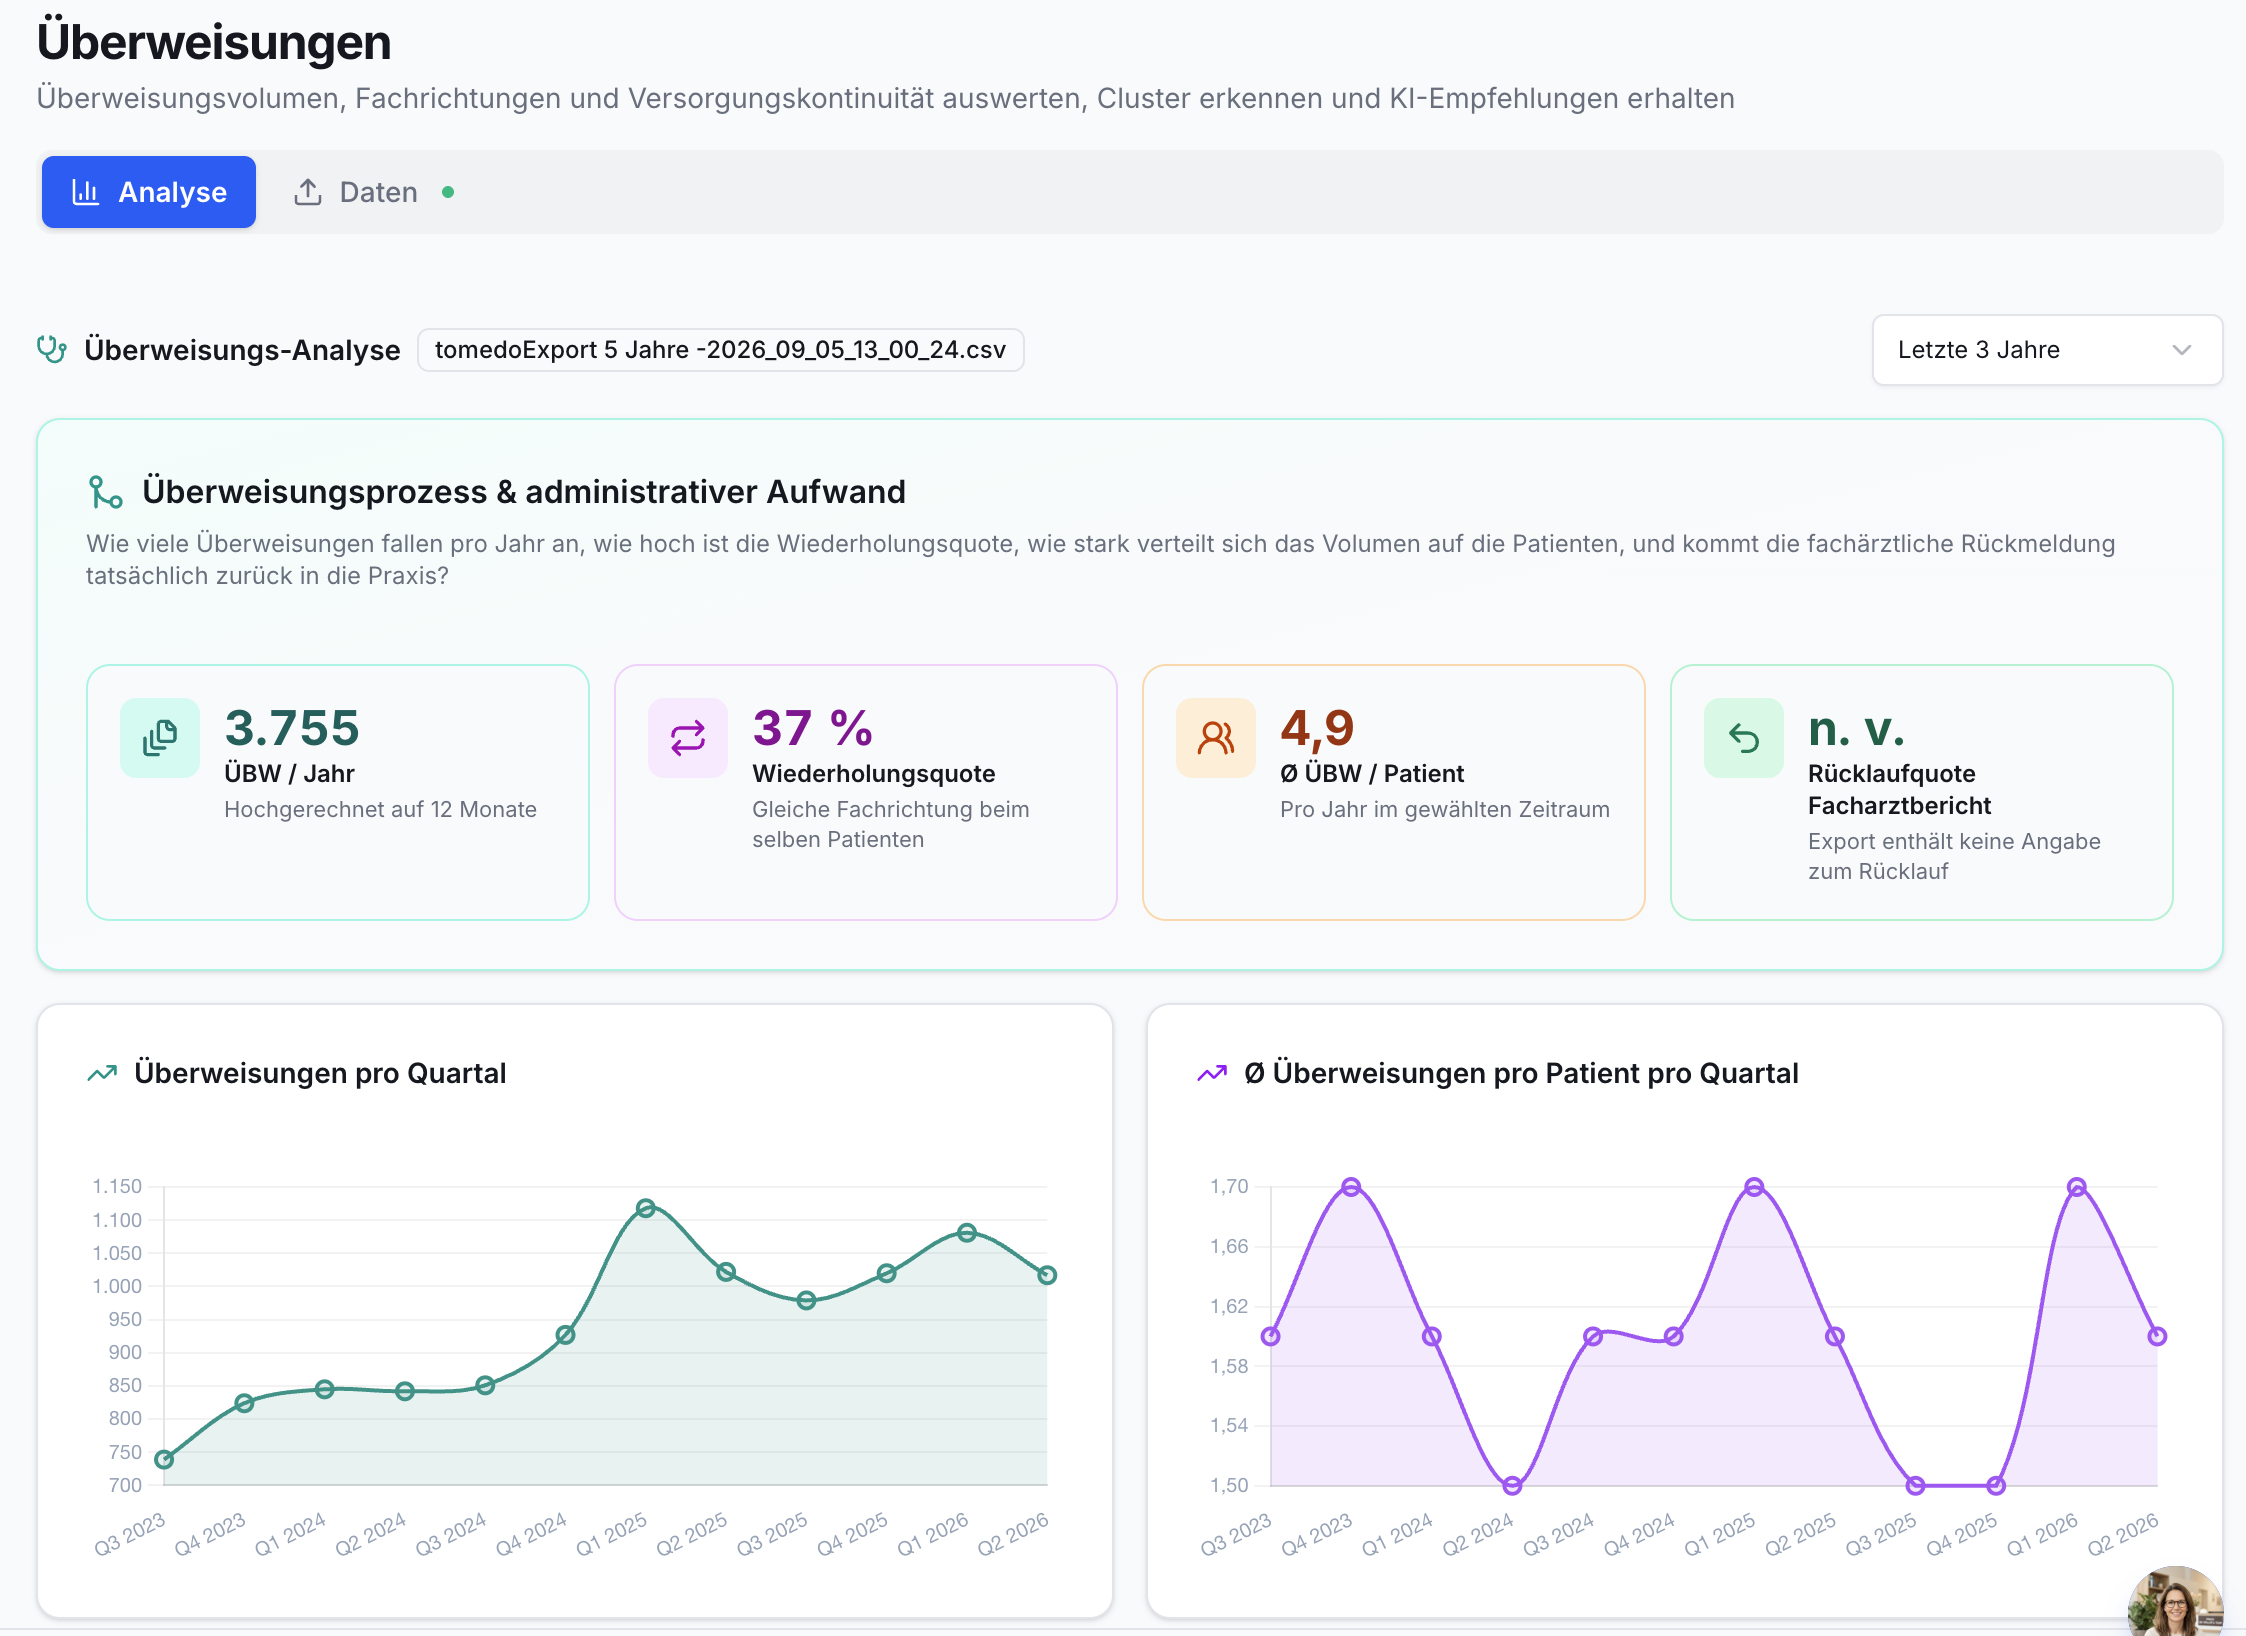Click the Q1 2026 peak point in purple chart
Screen dimensions: 2246x1636
click(x=2077, y=1187)
